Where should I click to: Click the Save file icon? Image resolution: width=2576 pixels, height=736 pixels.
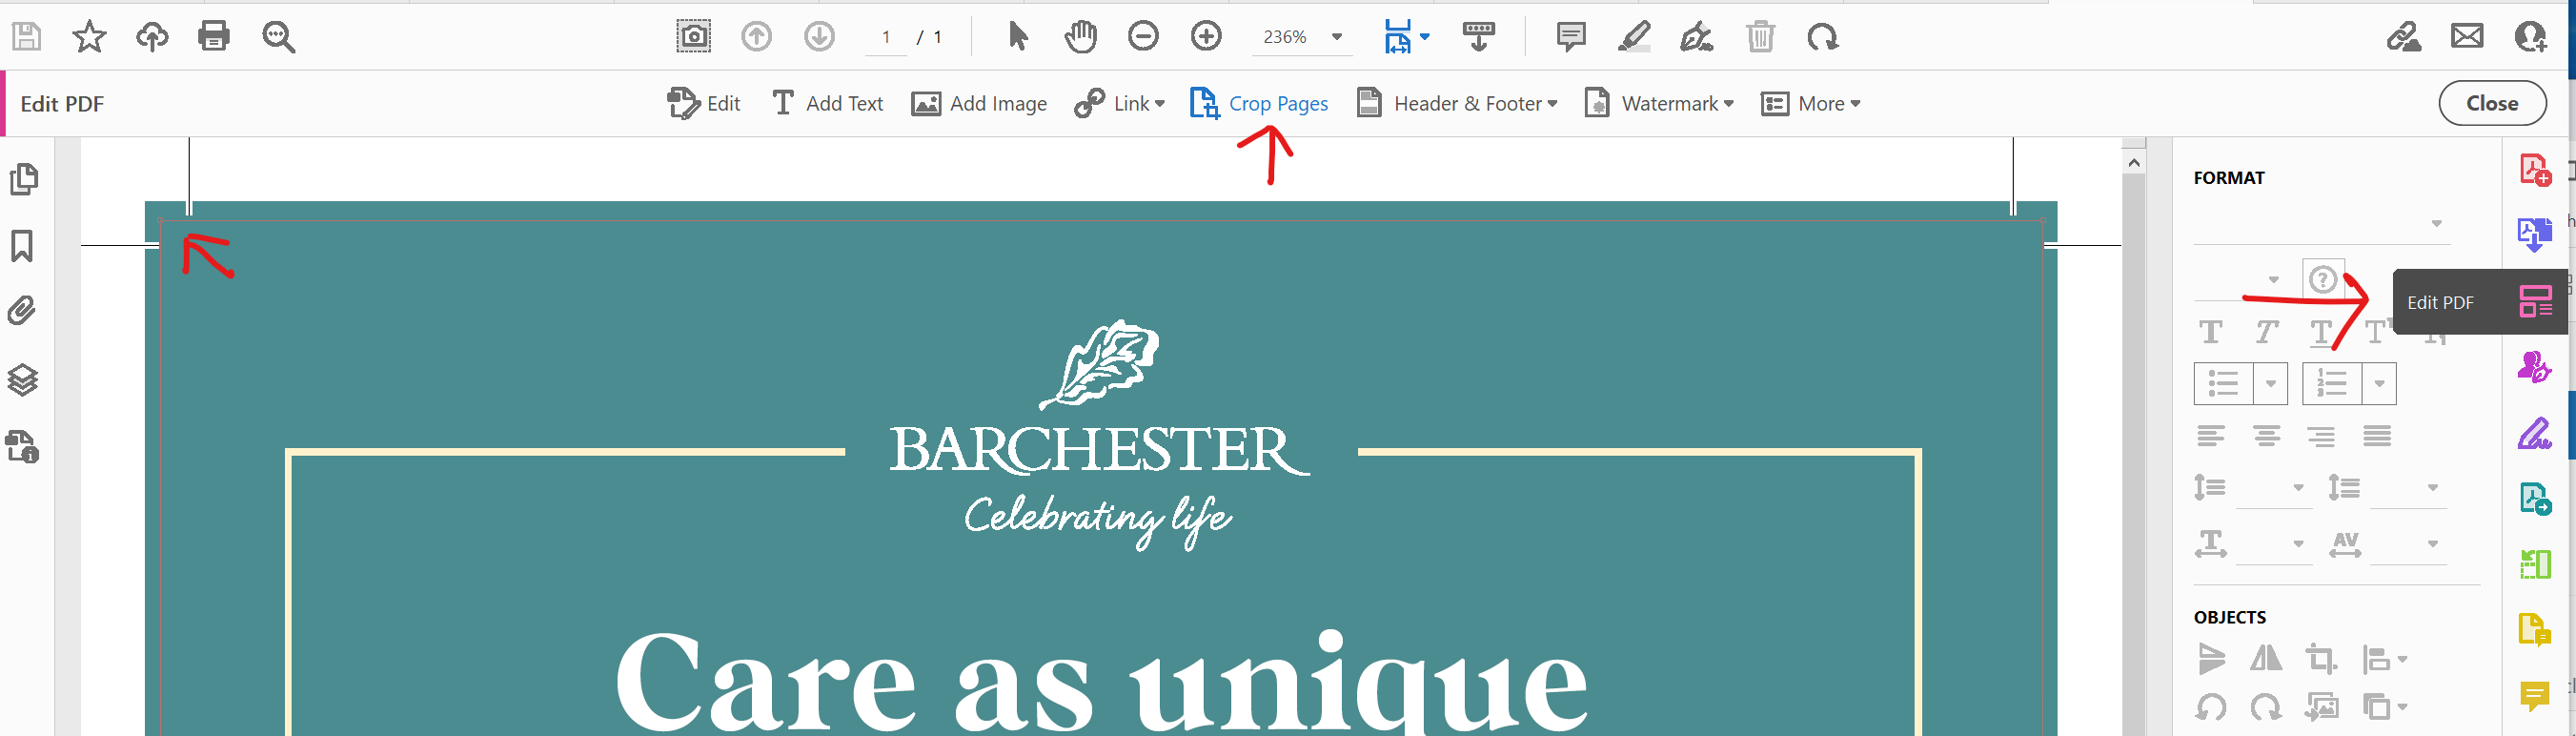coord(26,37)
